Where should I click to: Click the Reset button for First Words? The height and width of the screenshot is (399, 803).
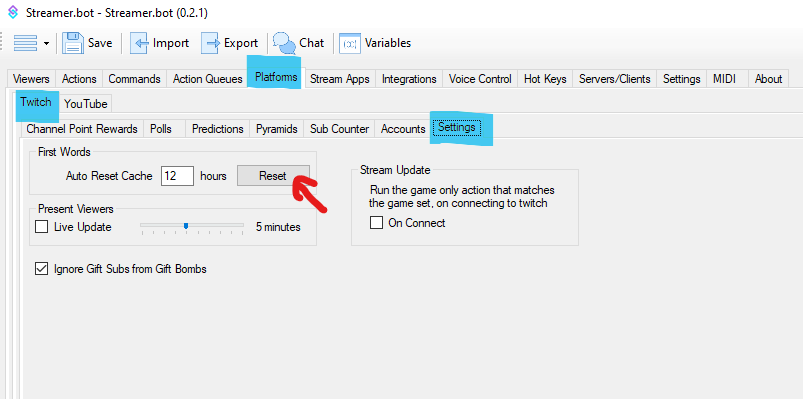(x=273, y=176)
